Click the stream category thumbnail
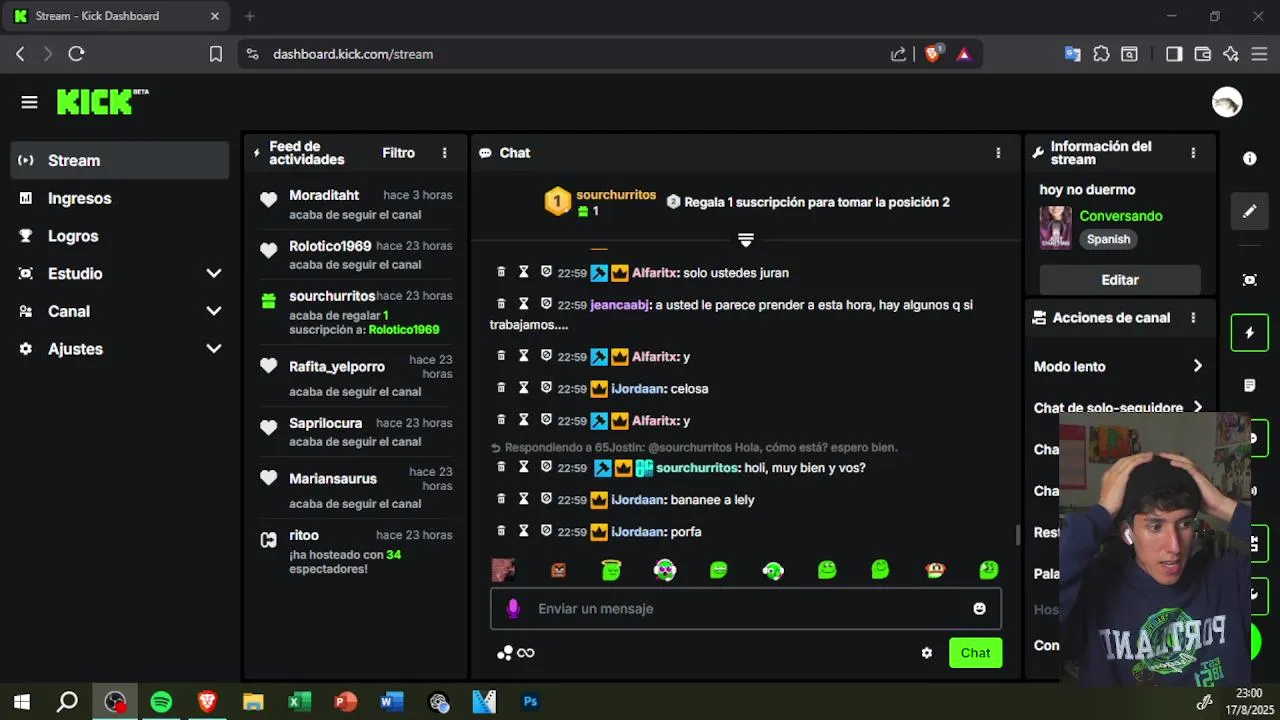 1055,228
